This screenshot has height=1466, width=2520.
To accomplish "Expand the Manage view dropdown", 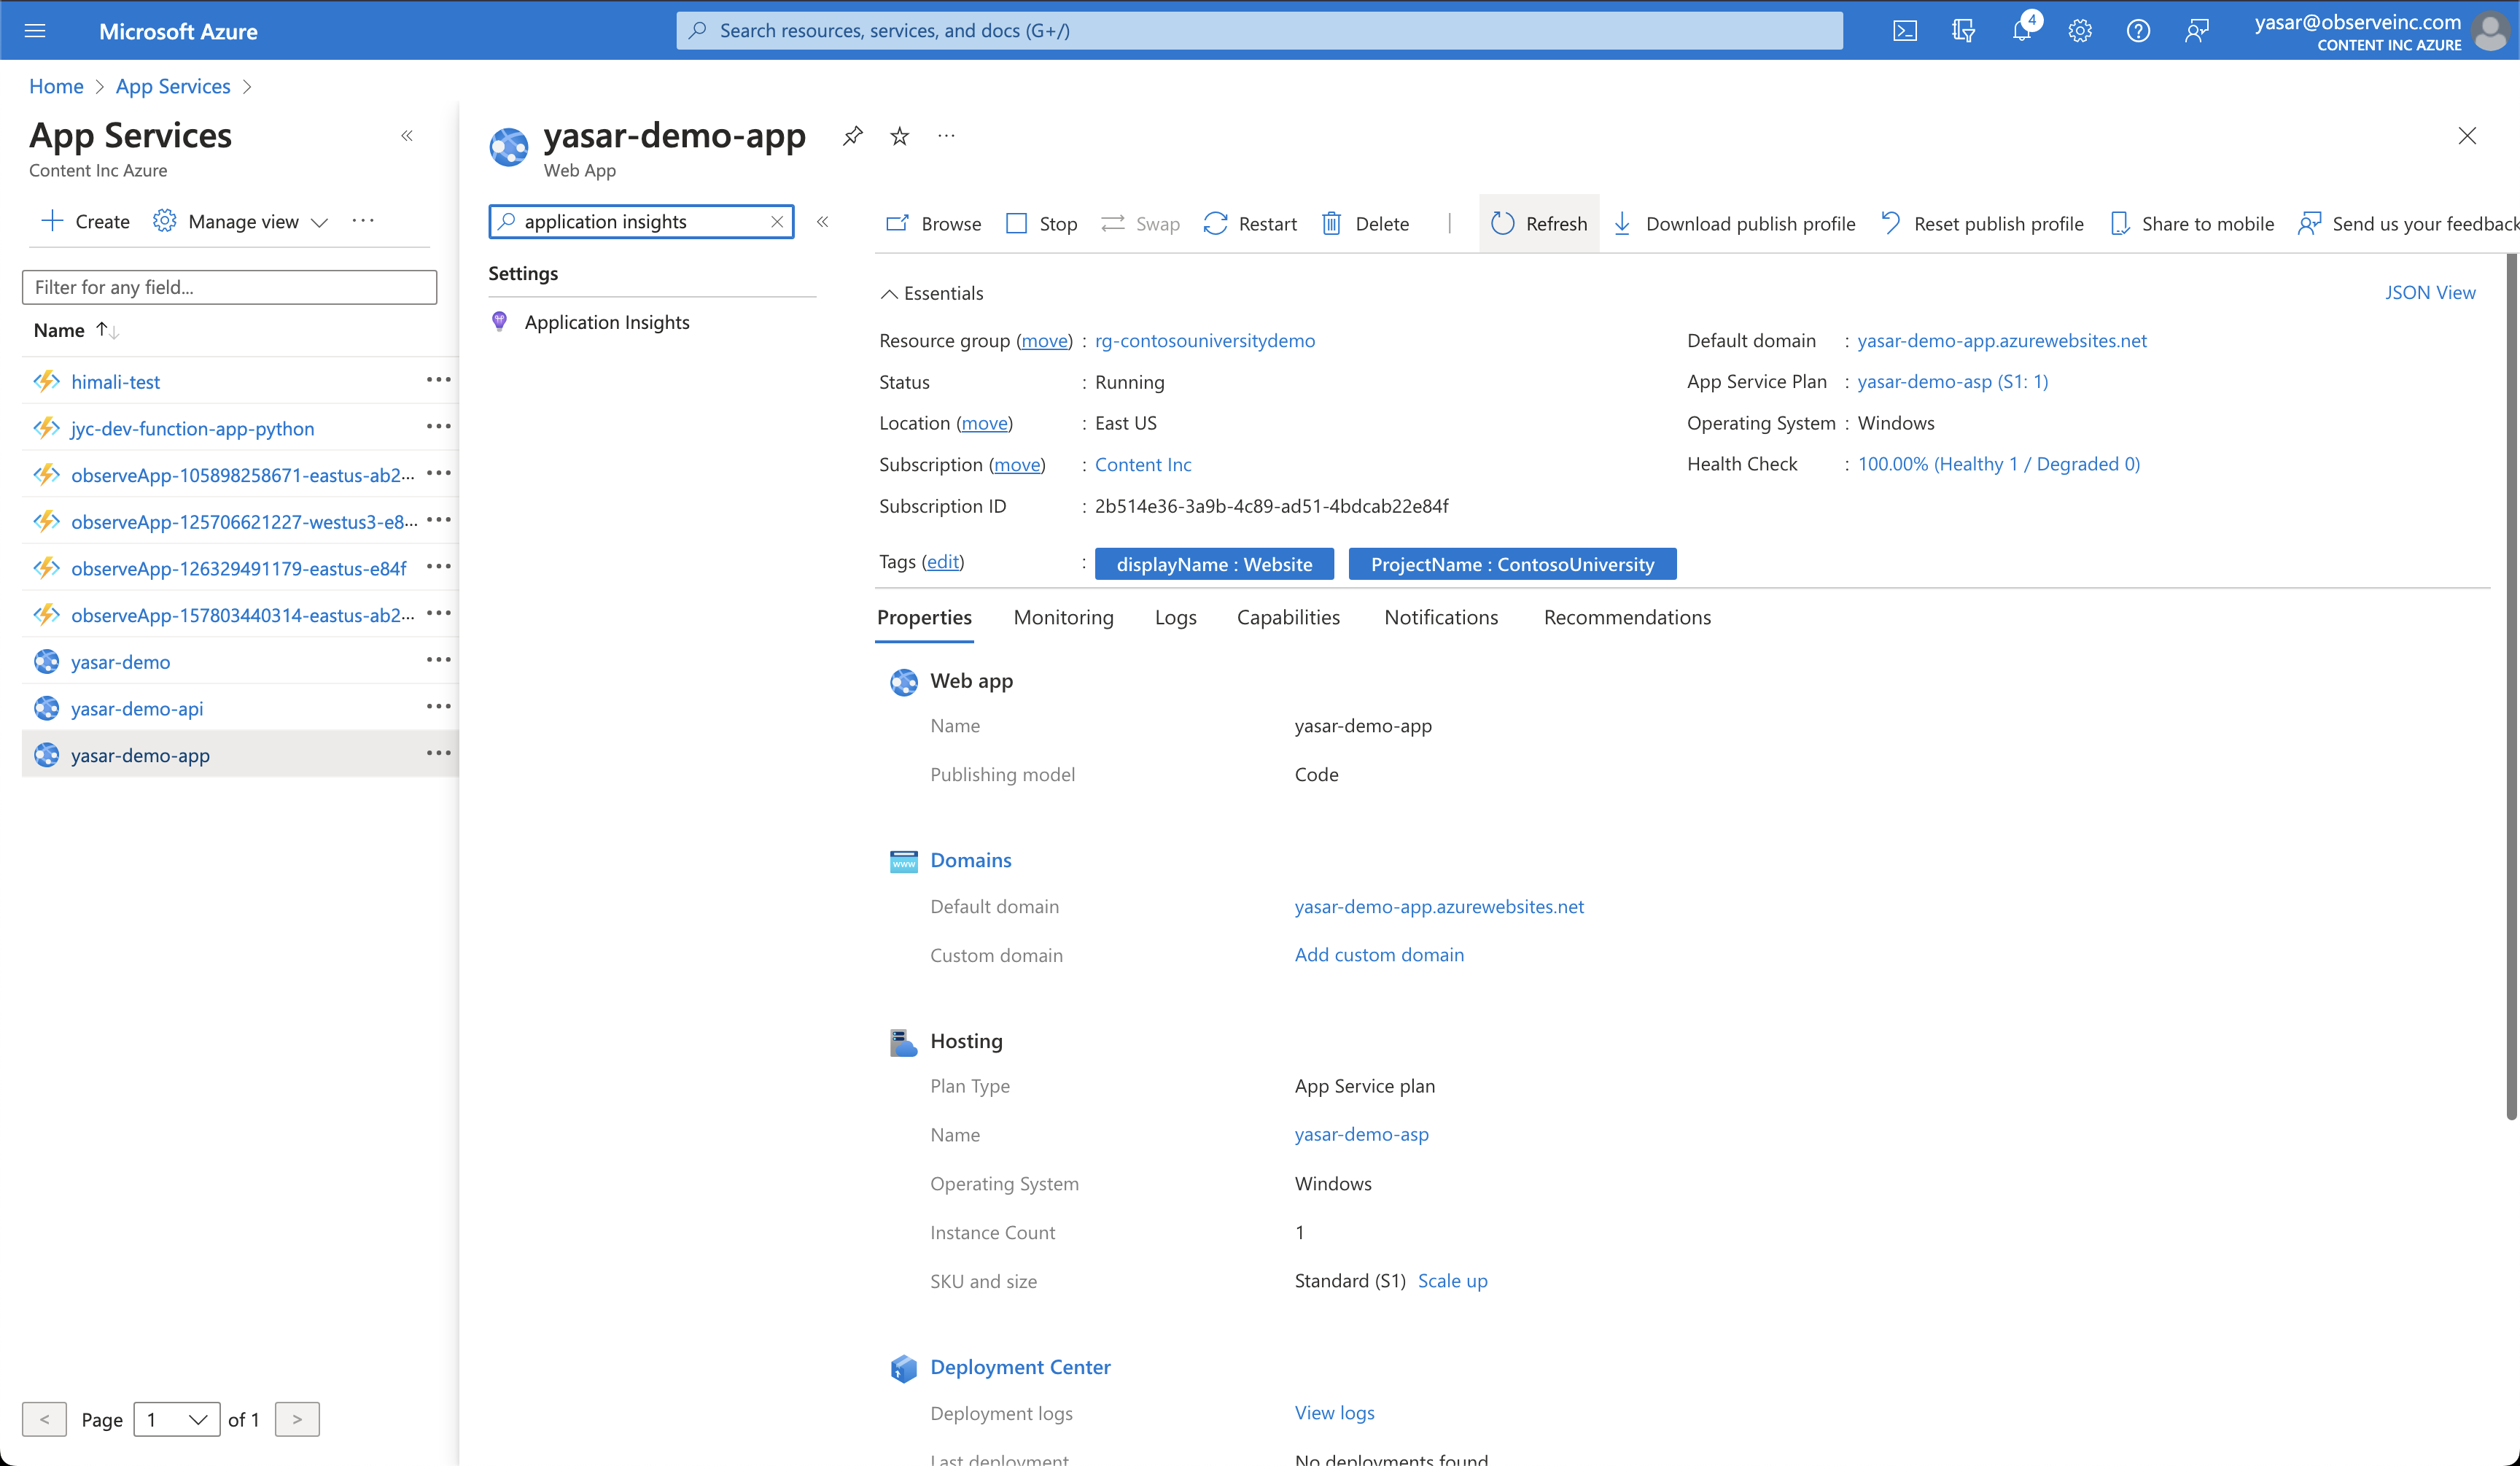I will pos(319,222).
